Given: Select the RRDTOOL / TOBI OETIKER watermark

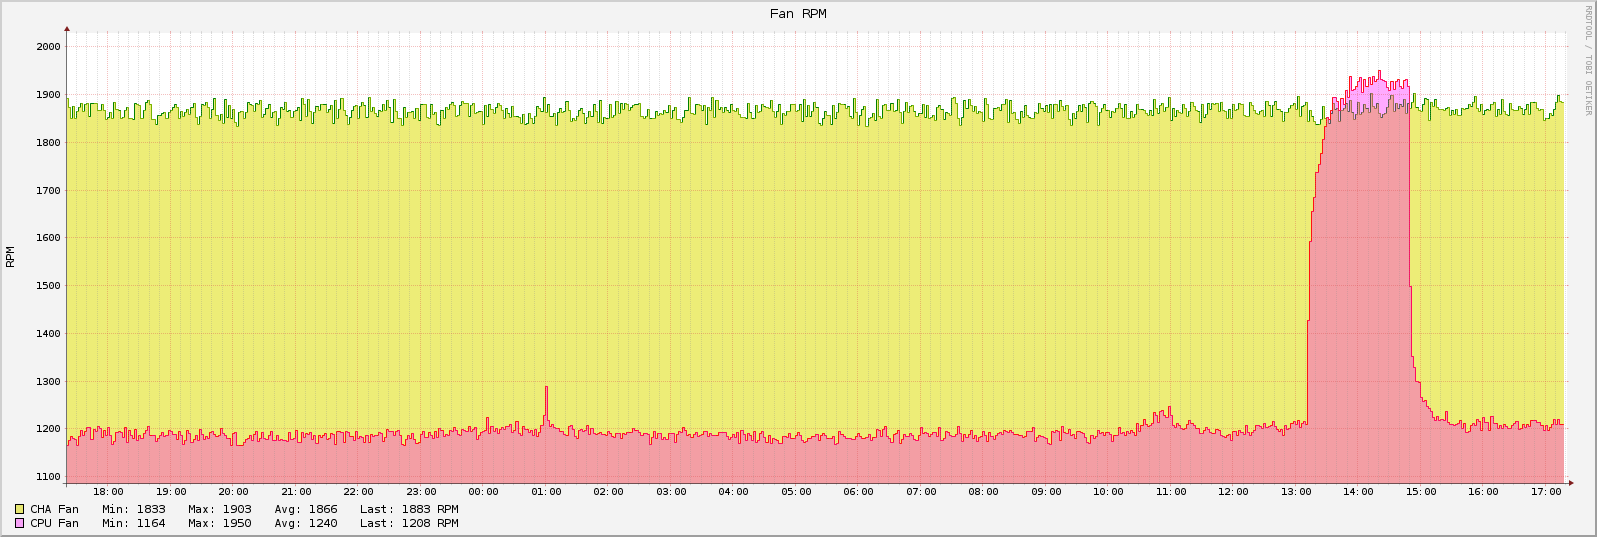Looking at the screenshot, I should (x=1587, y=60).
